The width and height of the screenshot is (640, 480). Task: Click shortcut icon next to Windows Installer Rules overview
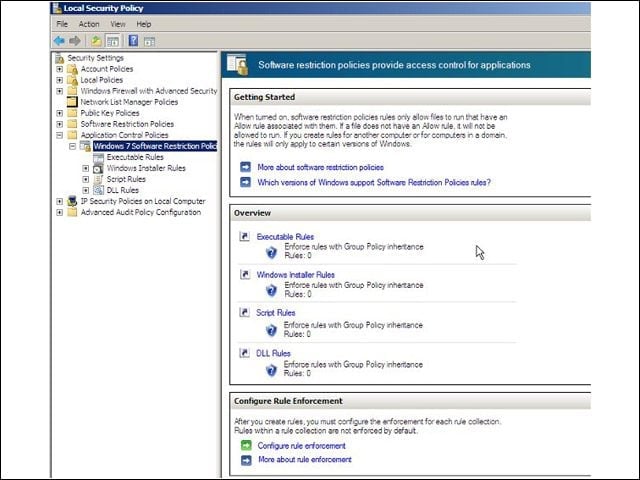tap(244, 274)
